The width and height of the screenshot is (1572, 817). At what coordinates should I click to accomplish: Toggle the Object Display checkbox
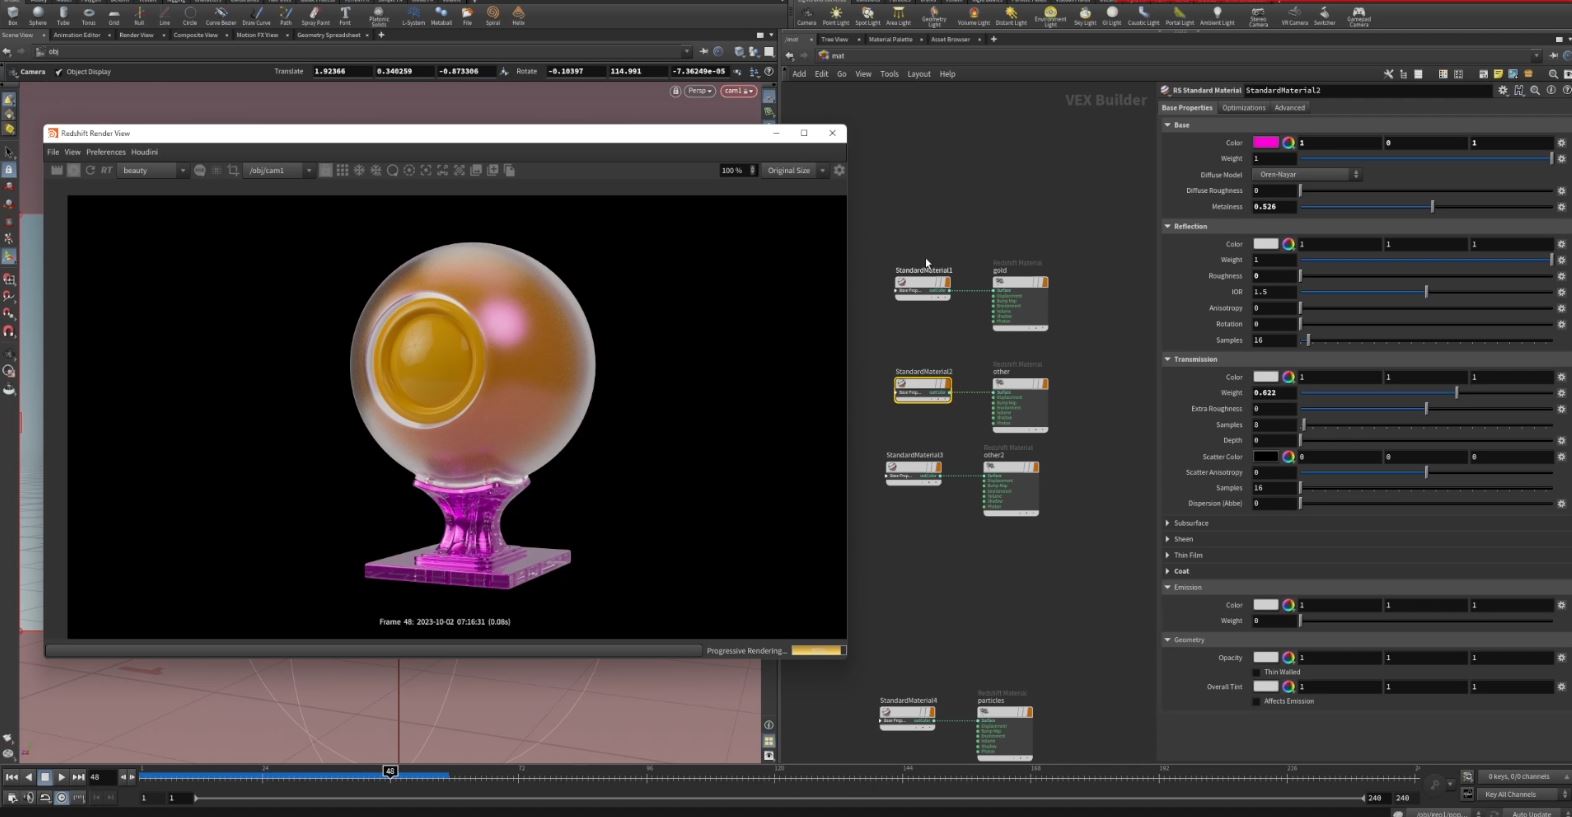(x=59, y=72)
